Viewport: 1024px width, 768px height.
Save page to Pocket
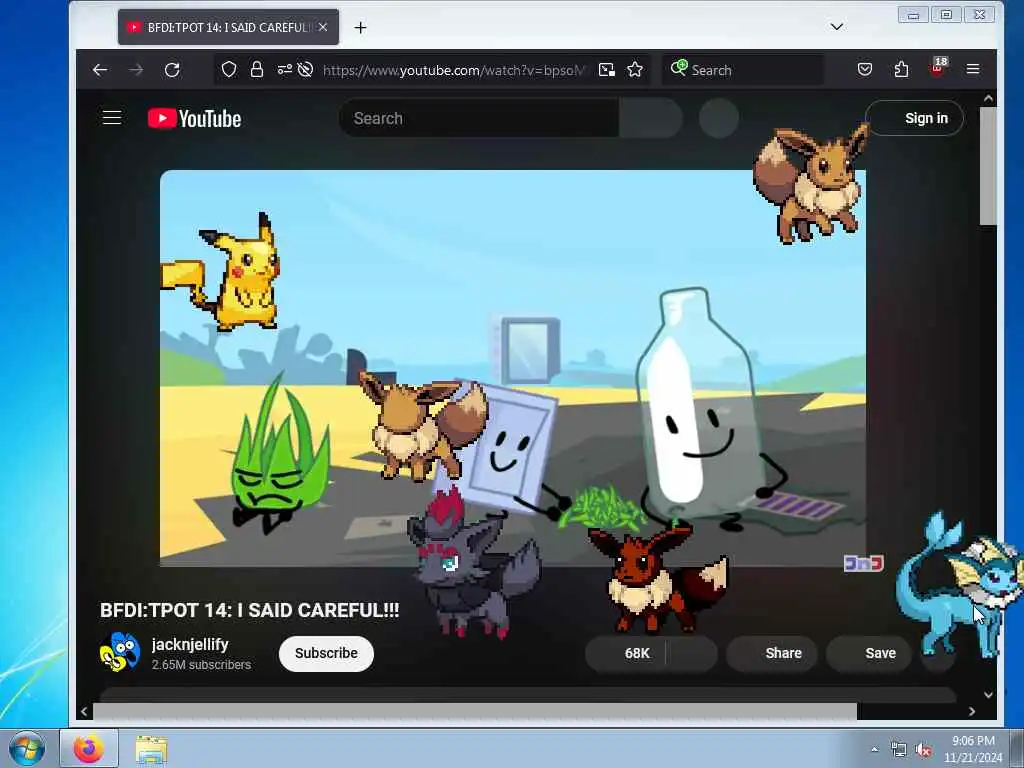point(865,69)
